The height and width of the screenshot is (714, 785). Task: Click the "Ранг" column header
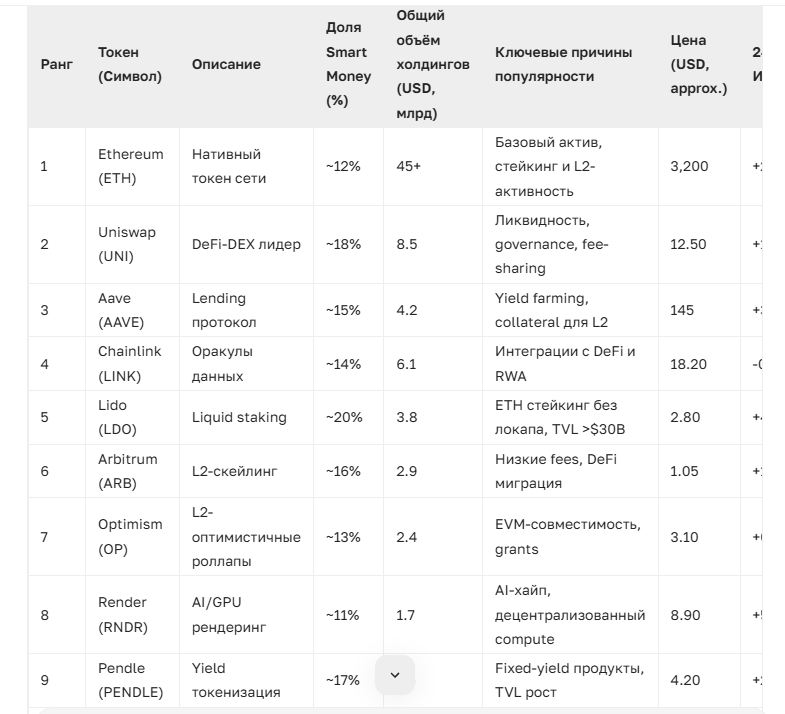click(56, 64)
